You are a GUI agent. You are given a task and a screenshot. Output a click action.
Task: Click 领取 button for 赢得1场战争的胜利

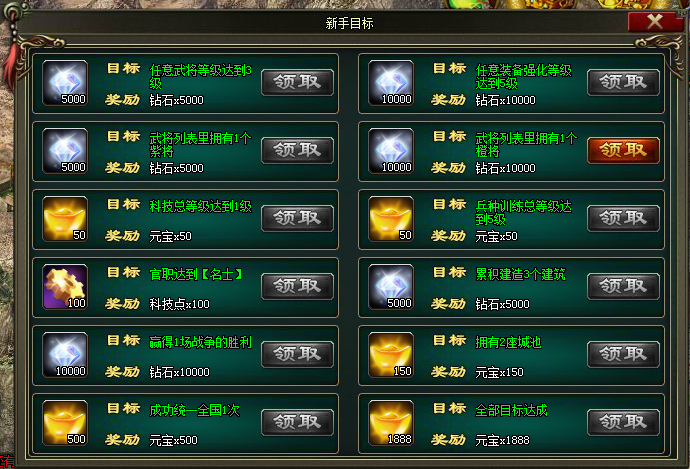297,354
